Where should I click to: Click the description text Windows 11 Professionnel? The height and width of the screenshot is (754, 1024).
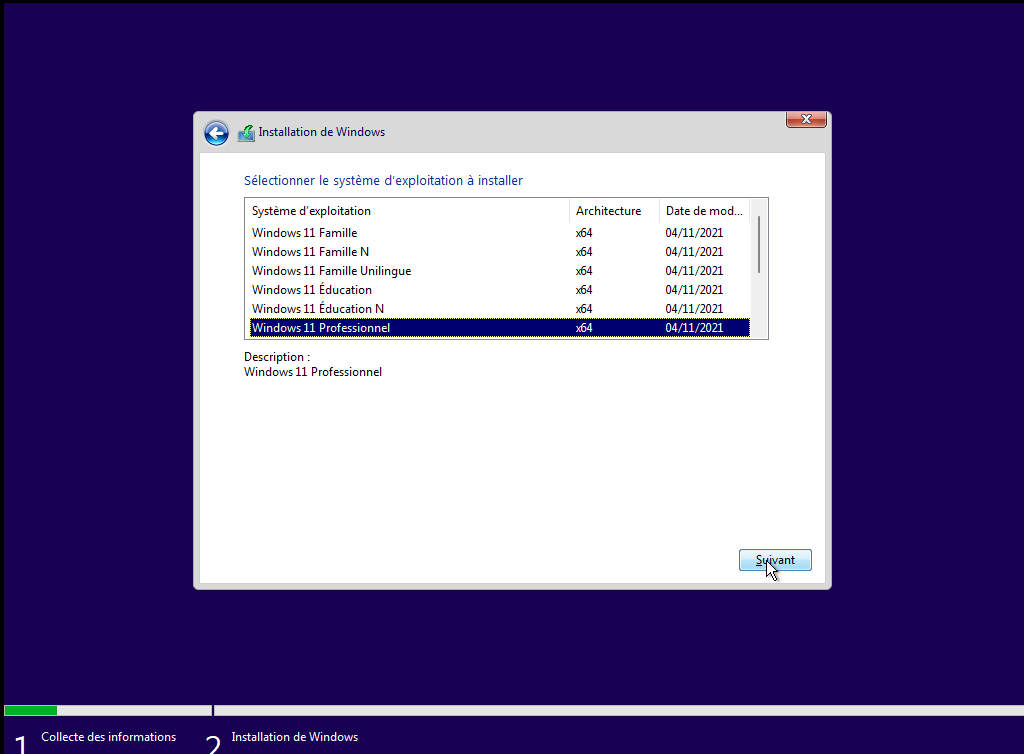313,372
